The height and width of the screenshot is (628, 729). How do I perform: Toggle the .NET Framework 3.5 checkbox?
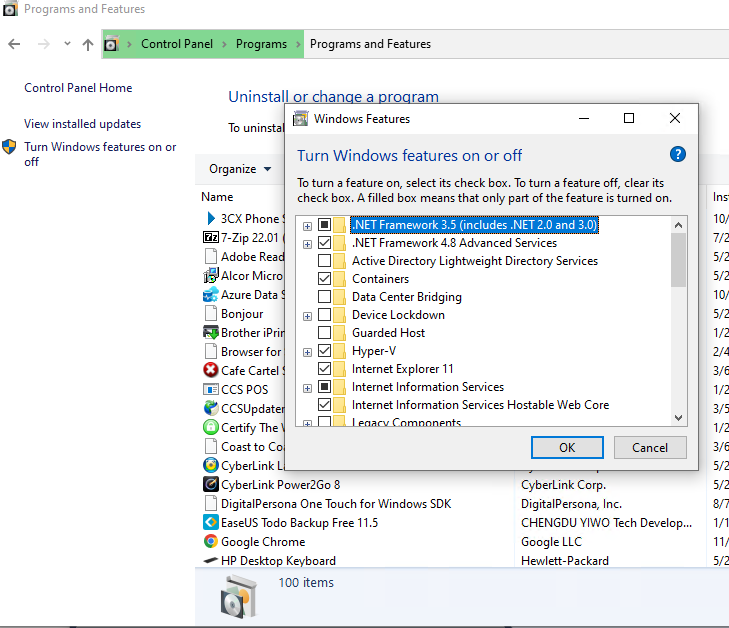[325, 225]
